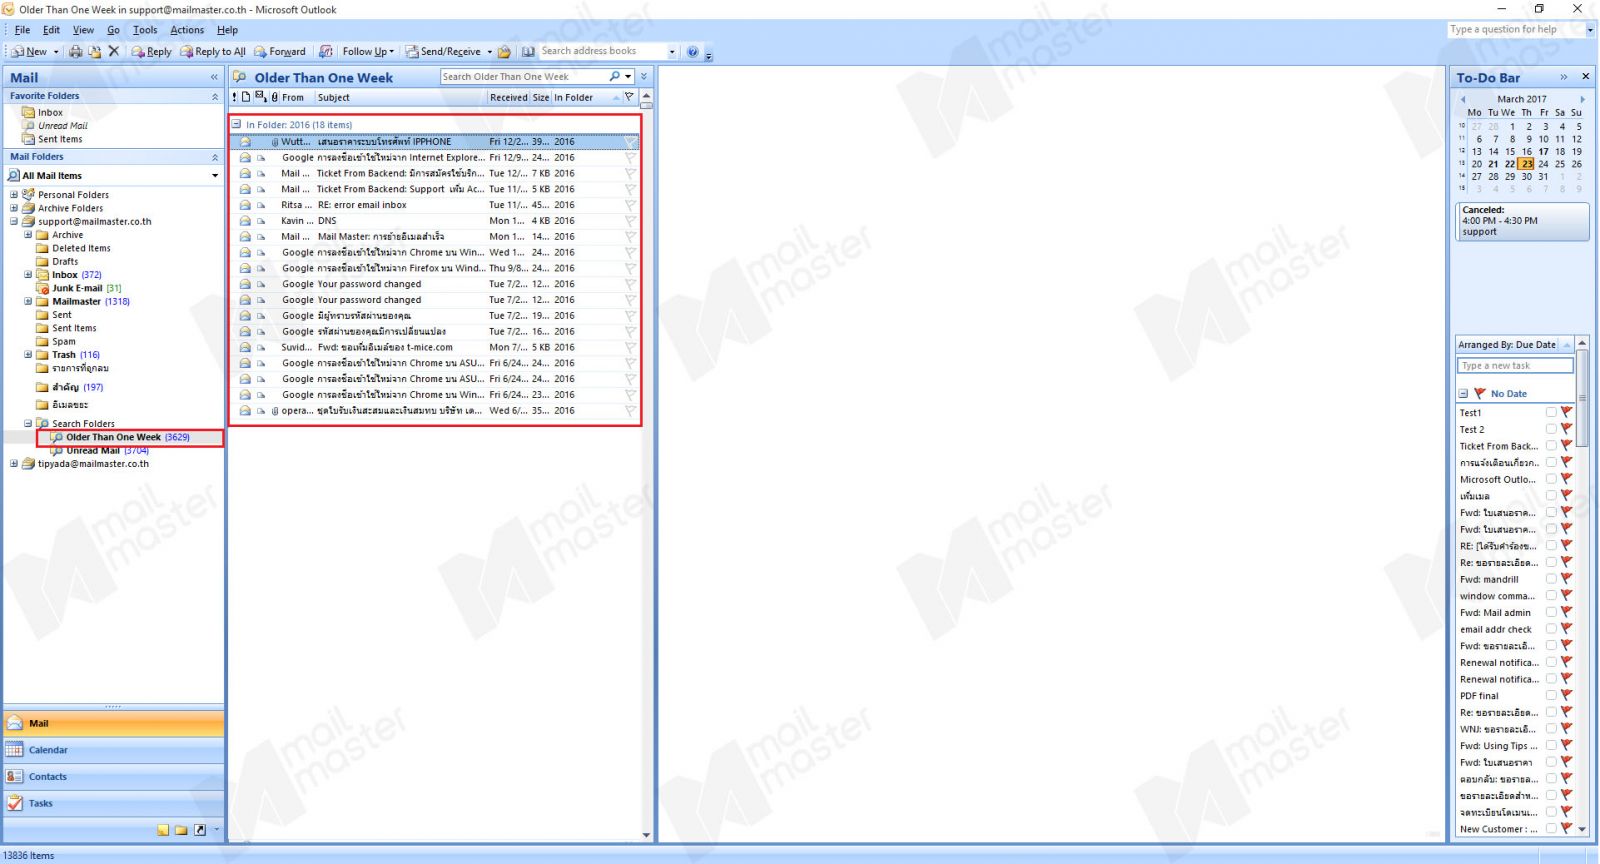Image resolution: width=1600 pixels, height=864 pixels.
Task: Collapse the In Folder: 2016 group
Action: (237, 125)
